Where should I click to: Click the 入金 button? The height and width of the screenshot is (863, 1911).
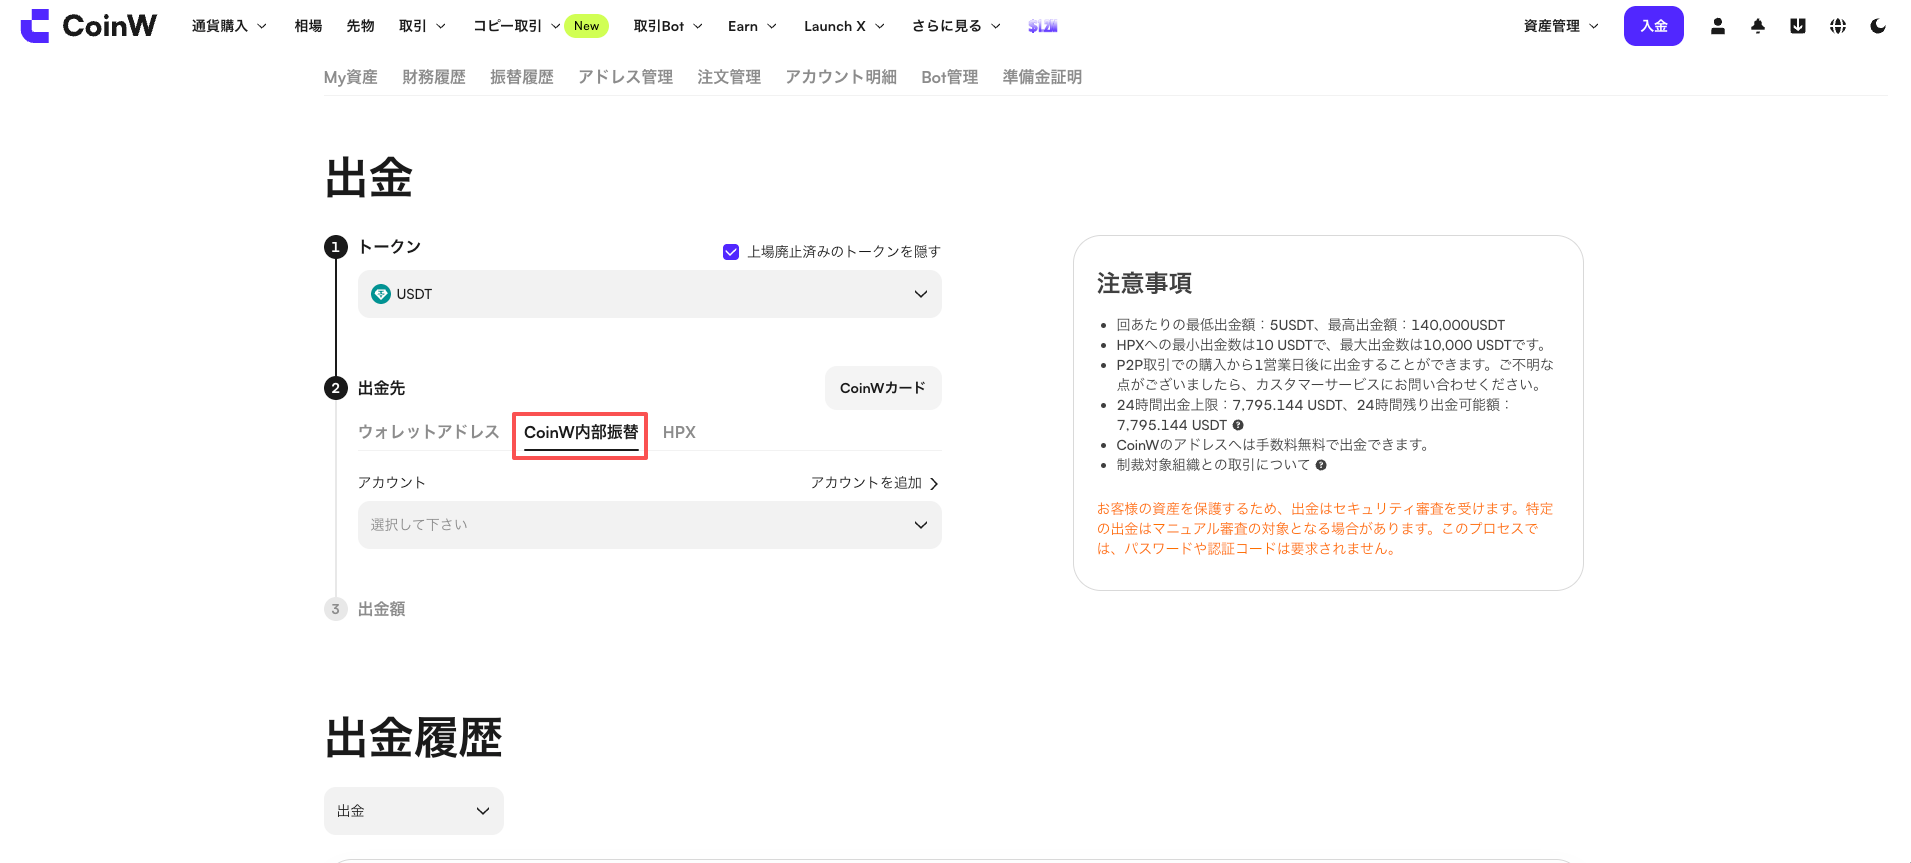point(1654,26)
